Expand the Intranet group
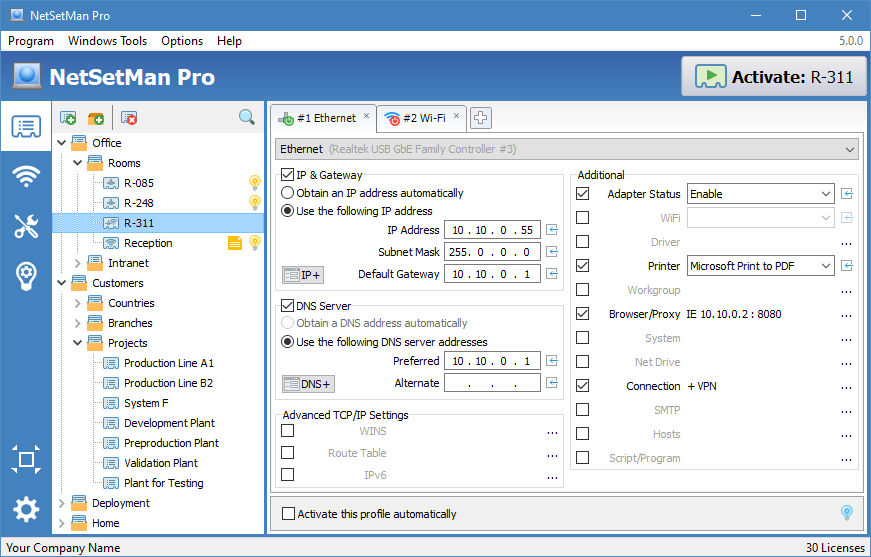 (x=78, y=263)
